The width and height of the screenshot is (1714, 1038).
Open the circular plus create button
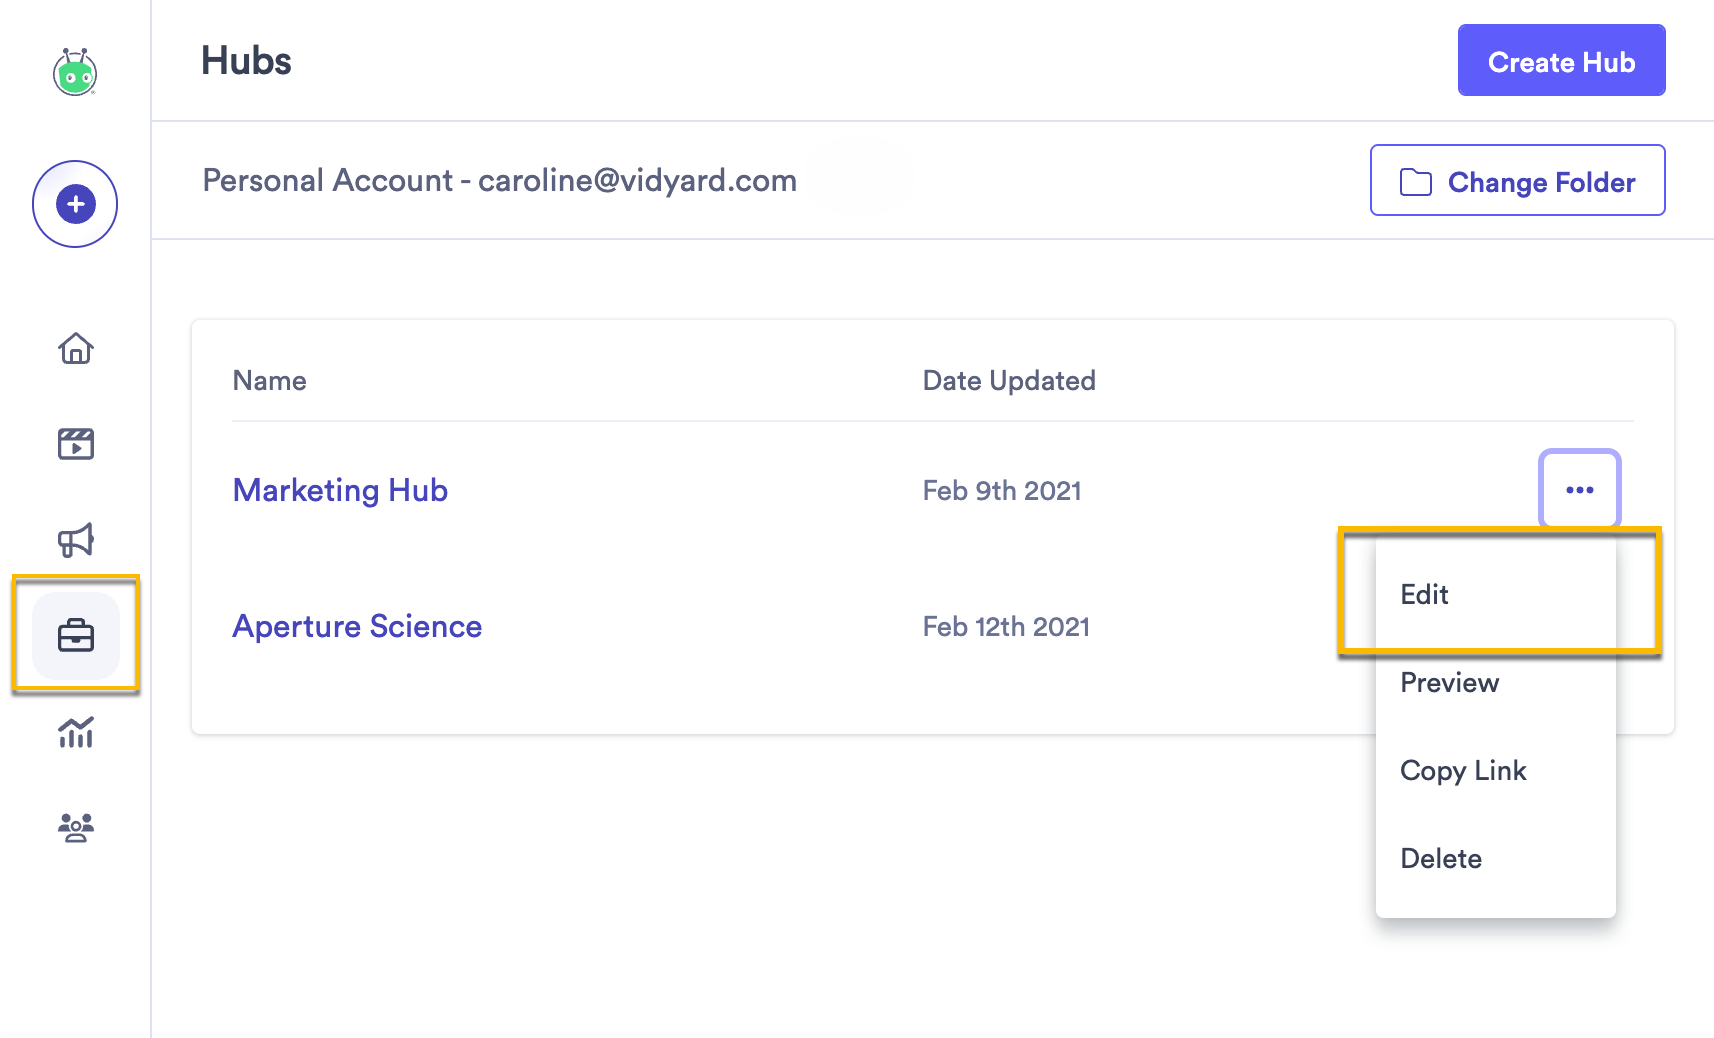[74, 203]
